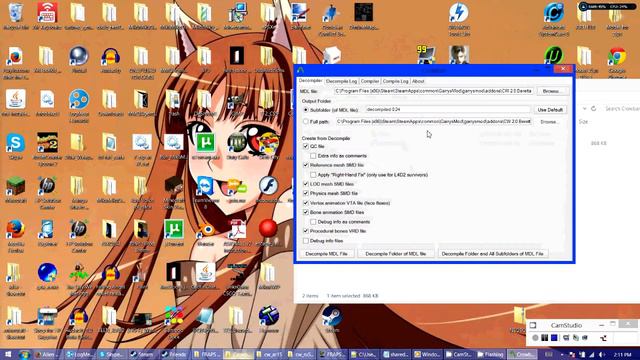Viewport: 640px width, 360px height.
Task: Switch to the About tab
Action: tap(418, 81)
